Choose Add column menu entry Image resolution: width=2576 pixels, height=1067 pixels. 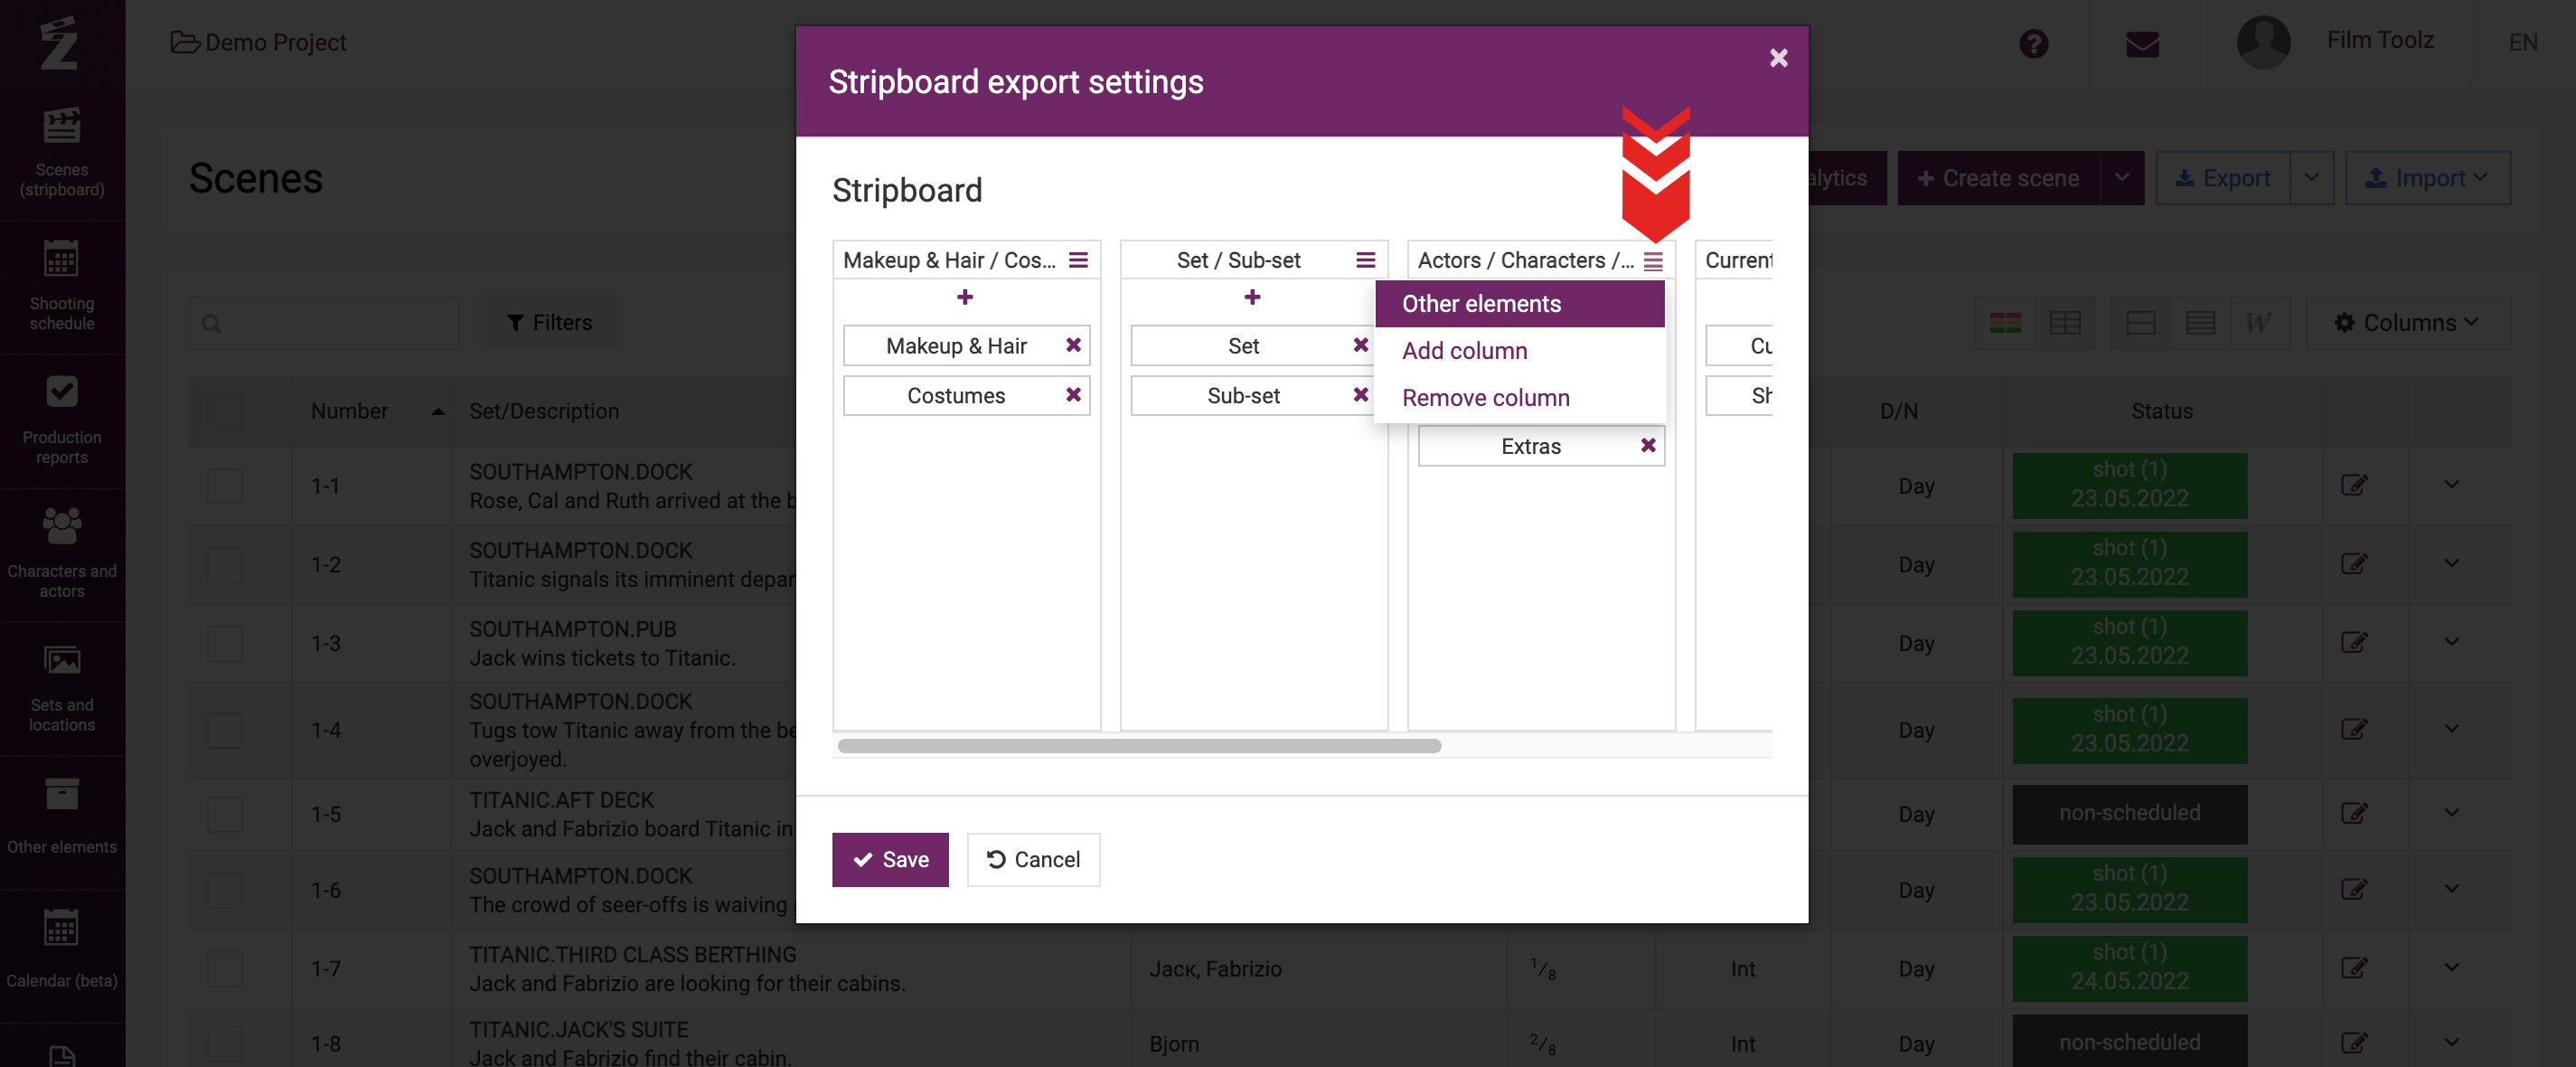coord(1520,351)
